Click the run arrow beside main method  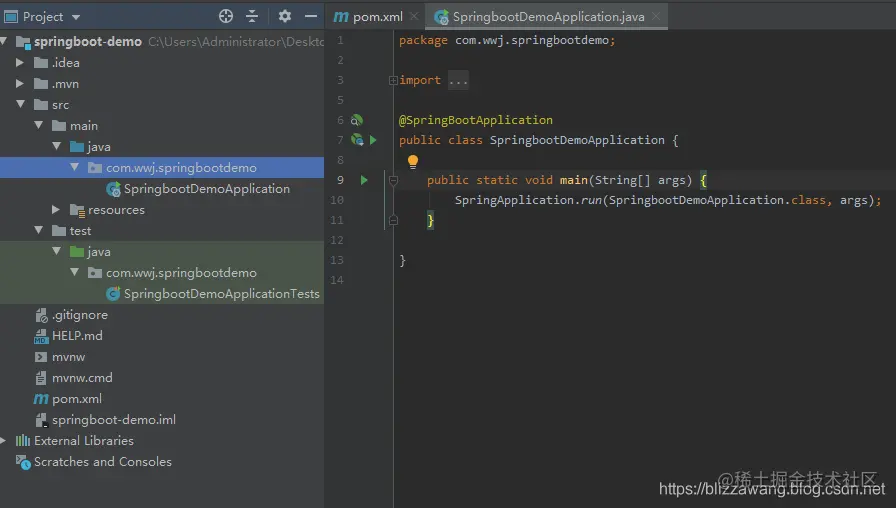point(364,180)
